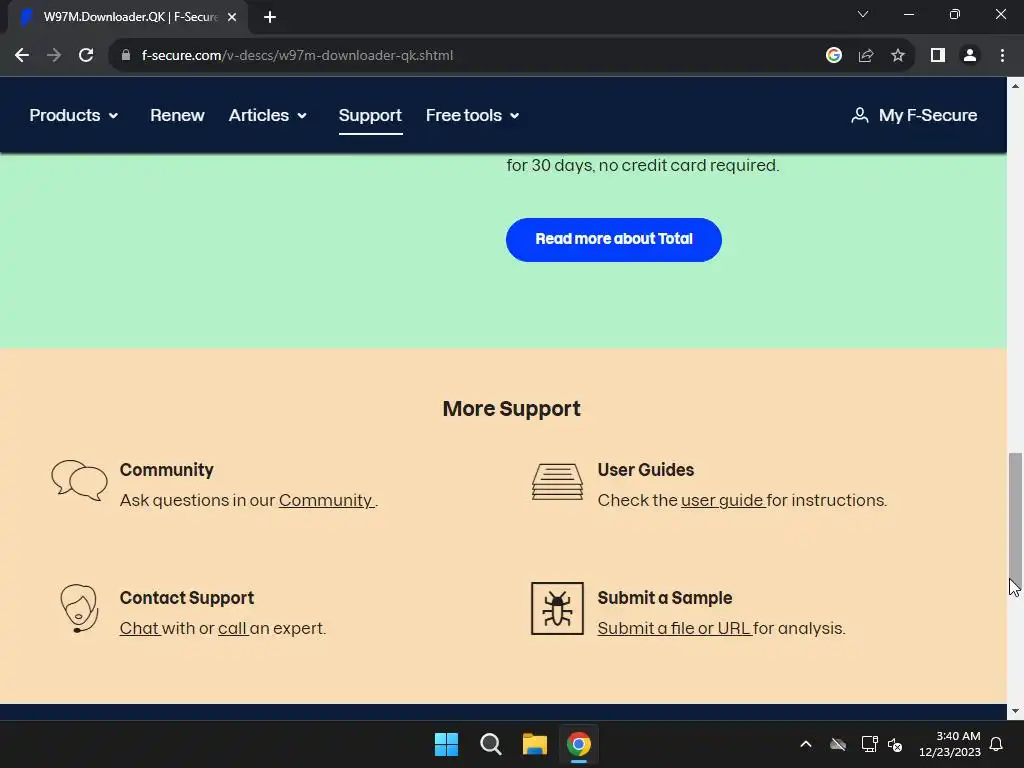Reload the F-Secure page
Viewport: 1024px width, 768px height.
click(x=86, y=56)
